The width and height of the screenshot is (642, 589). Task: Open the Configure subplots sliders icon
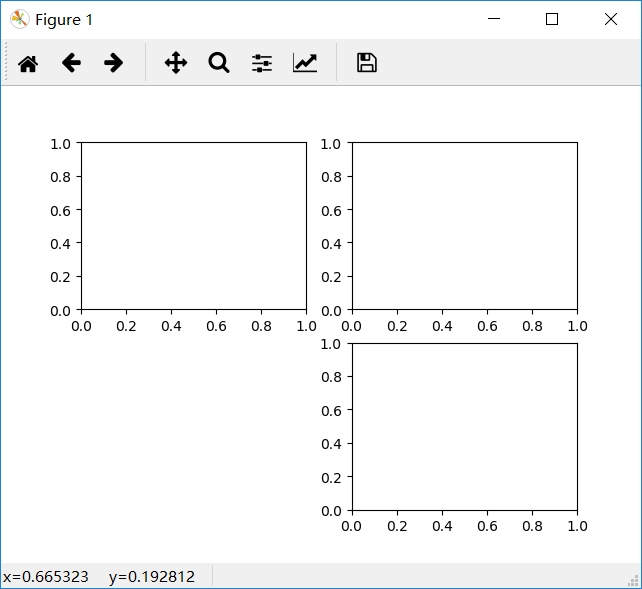262,63
